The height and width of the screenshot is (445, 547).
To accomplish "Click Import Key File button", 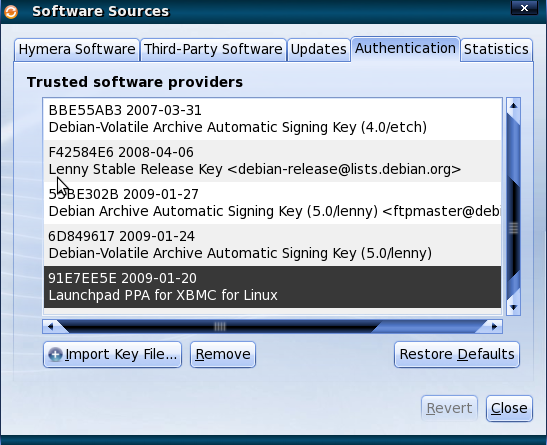I will [112, 354].
